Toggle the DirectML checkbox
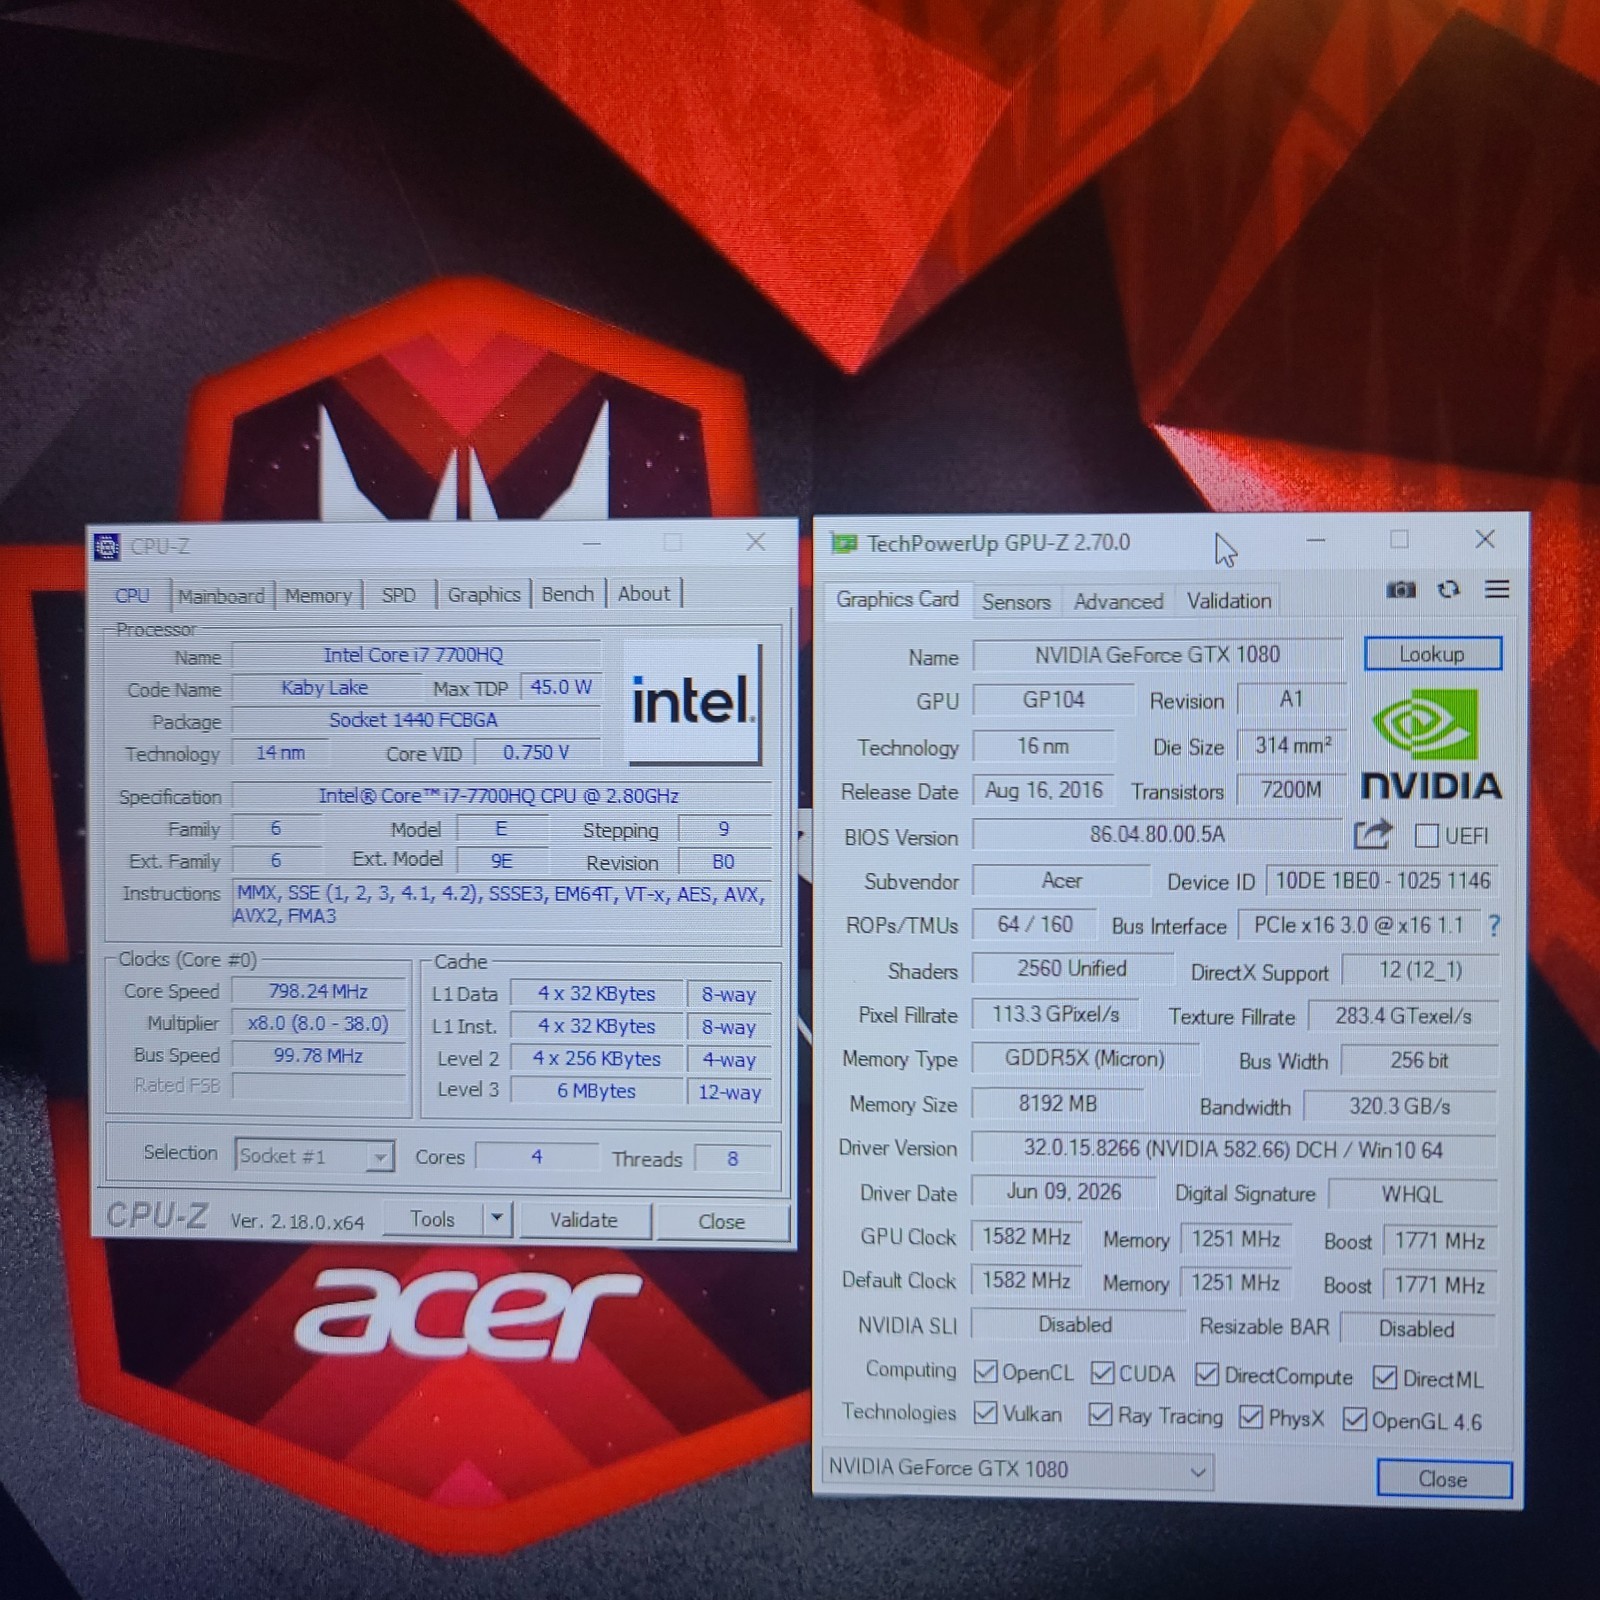 coord(1384,1377)
